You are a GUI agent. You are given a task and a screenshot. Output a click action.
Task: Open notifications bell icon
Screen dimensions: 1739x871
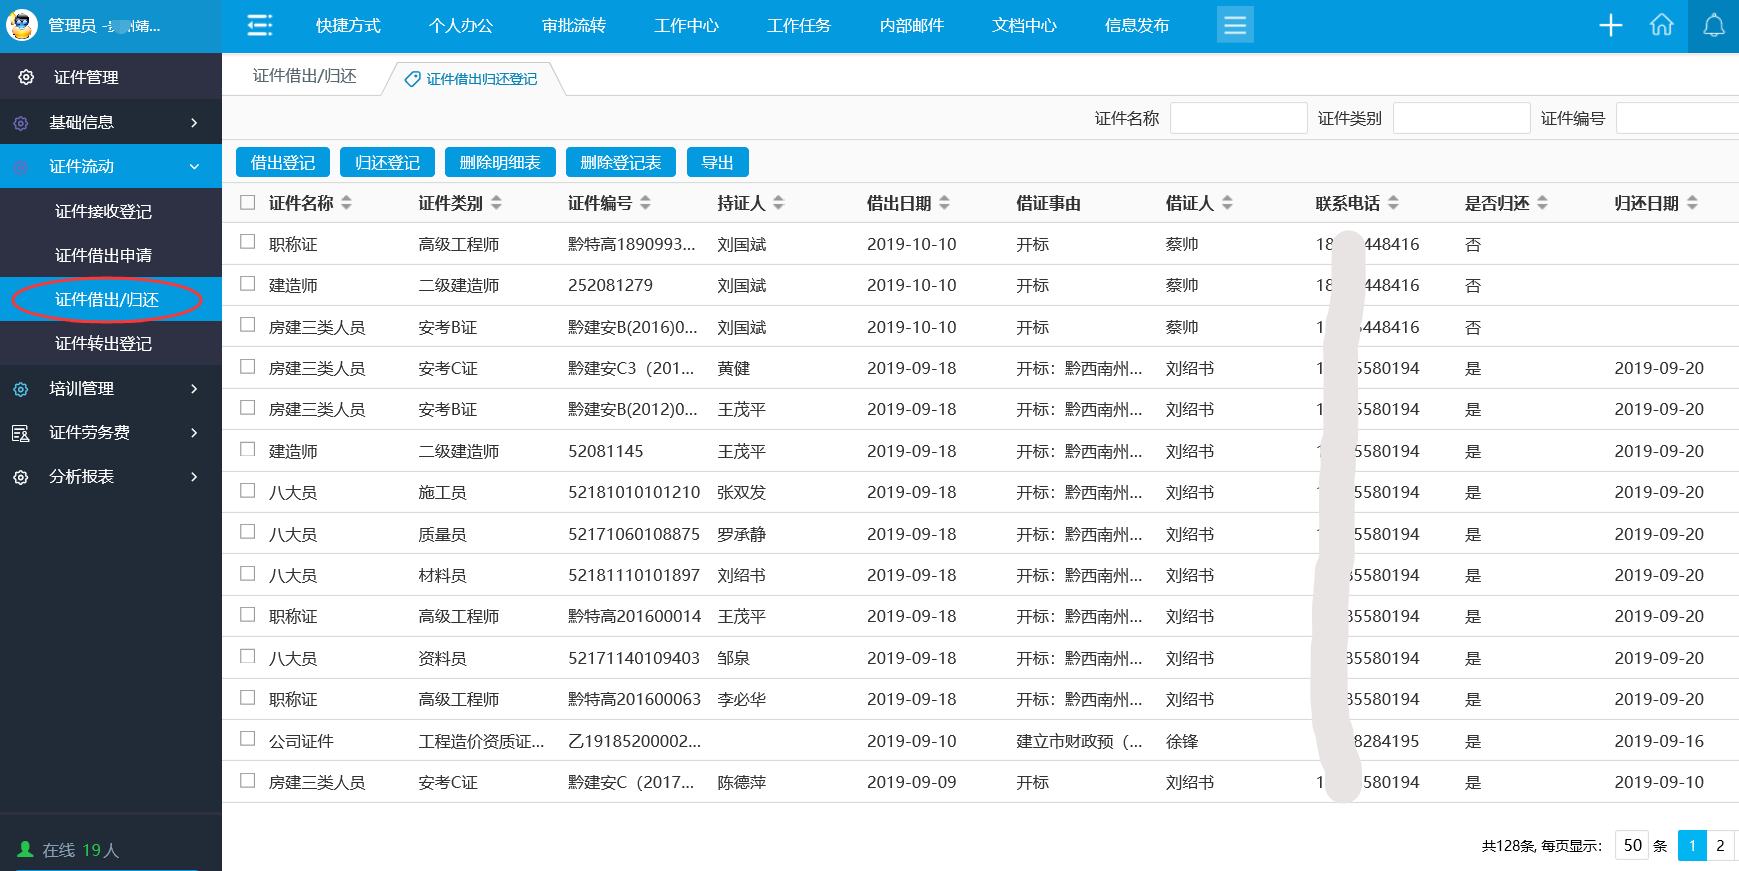(x=1714, y=25)
